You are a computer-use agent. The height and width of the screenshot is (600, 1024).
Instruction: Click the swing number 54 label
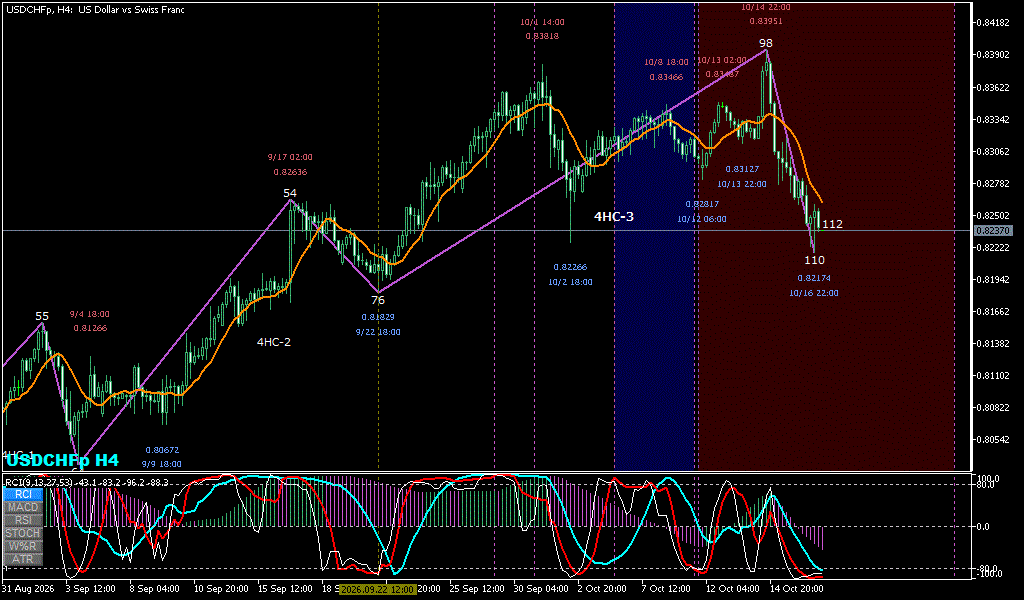[290, 193]
